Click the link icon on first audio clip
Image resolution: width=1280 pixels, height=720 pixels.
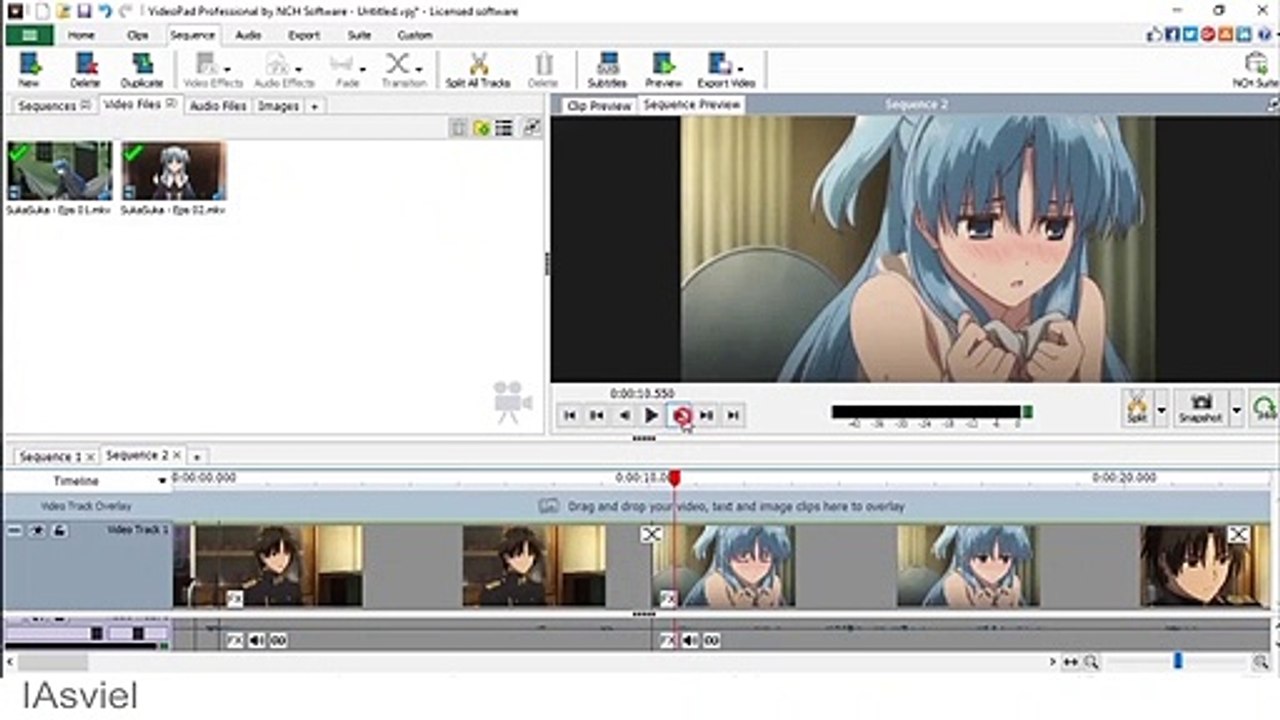(278, 640)
